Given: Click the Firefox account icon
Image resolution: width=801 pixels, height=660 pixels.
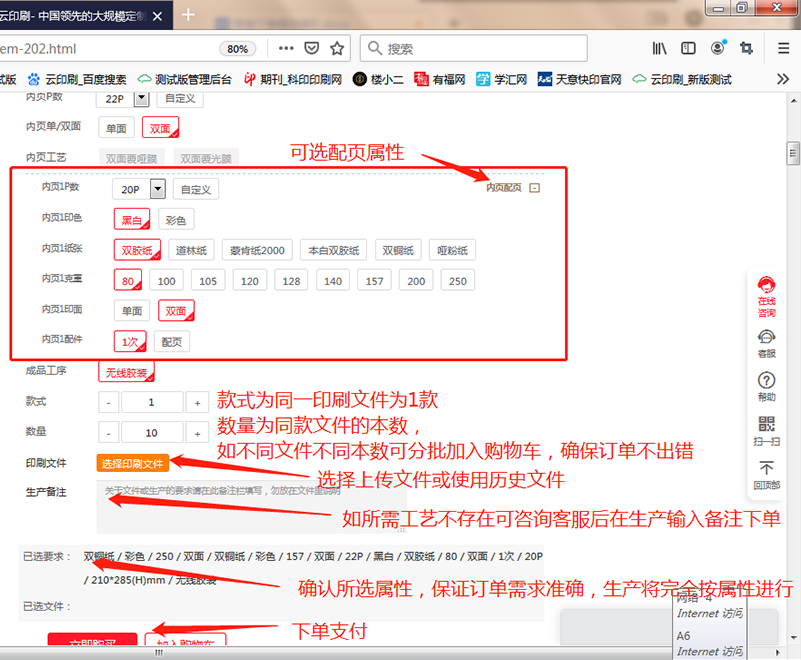Looking at the screenshot, I should 718,48.
